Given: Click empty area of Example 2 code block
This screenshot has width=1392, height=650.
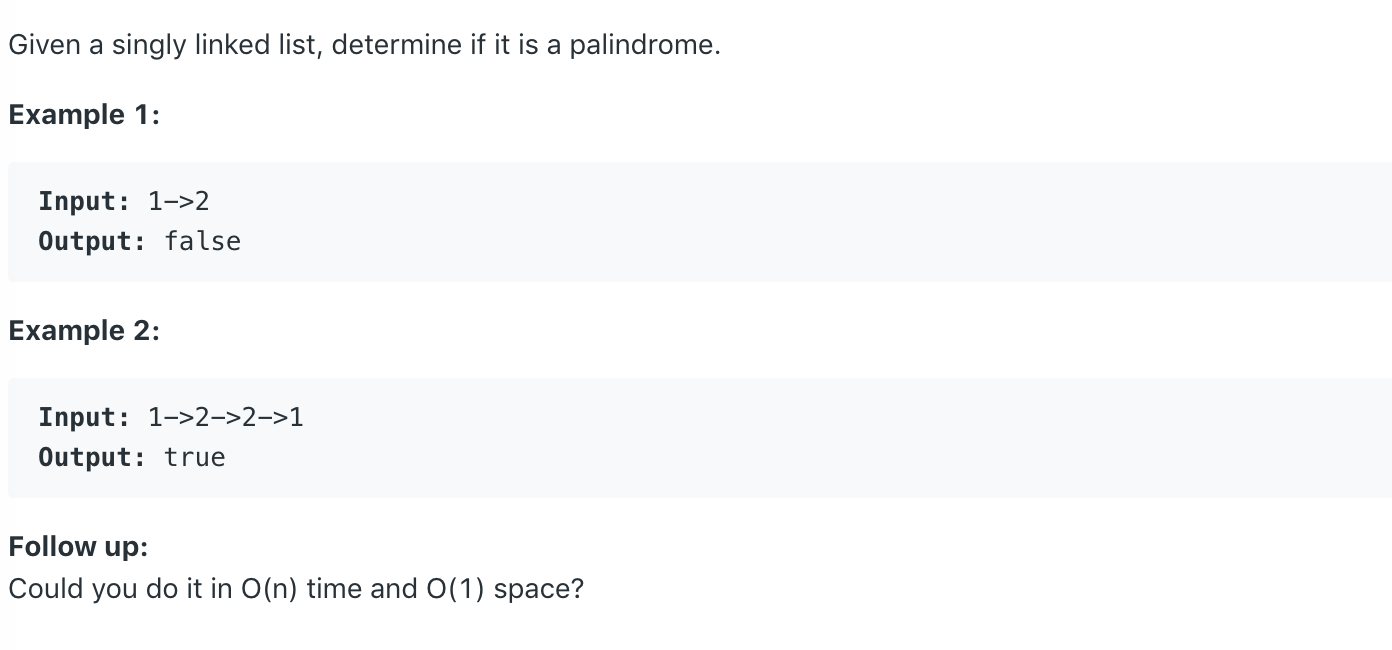Looking at the screenshot, I should click(800, 438).
